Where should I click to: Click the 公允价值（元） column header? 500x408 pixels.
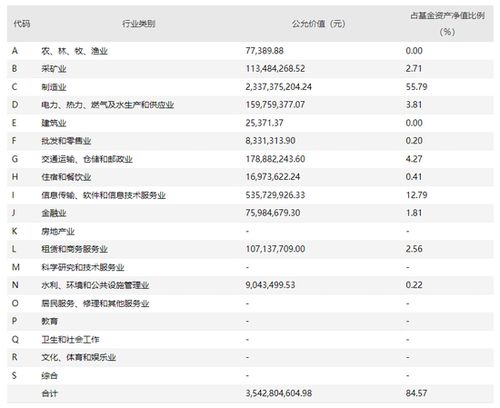[319, 24]
